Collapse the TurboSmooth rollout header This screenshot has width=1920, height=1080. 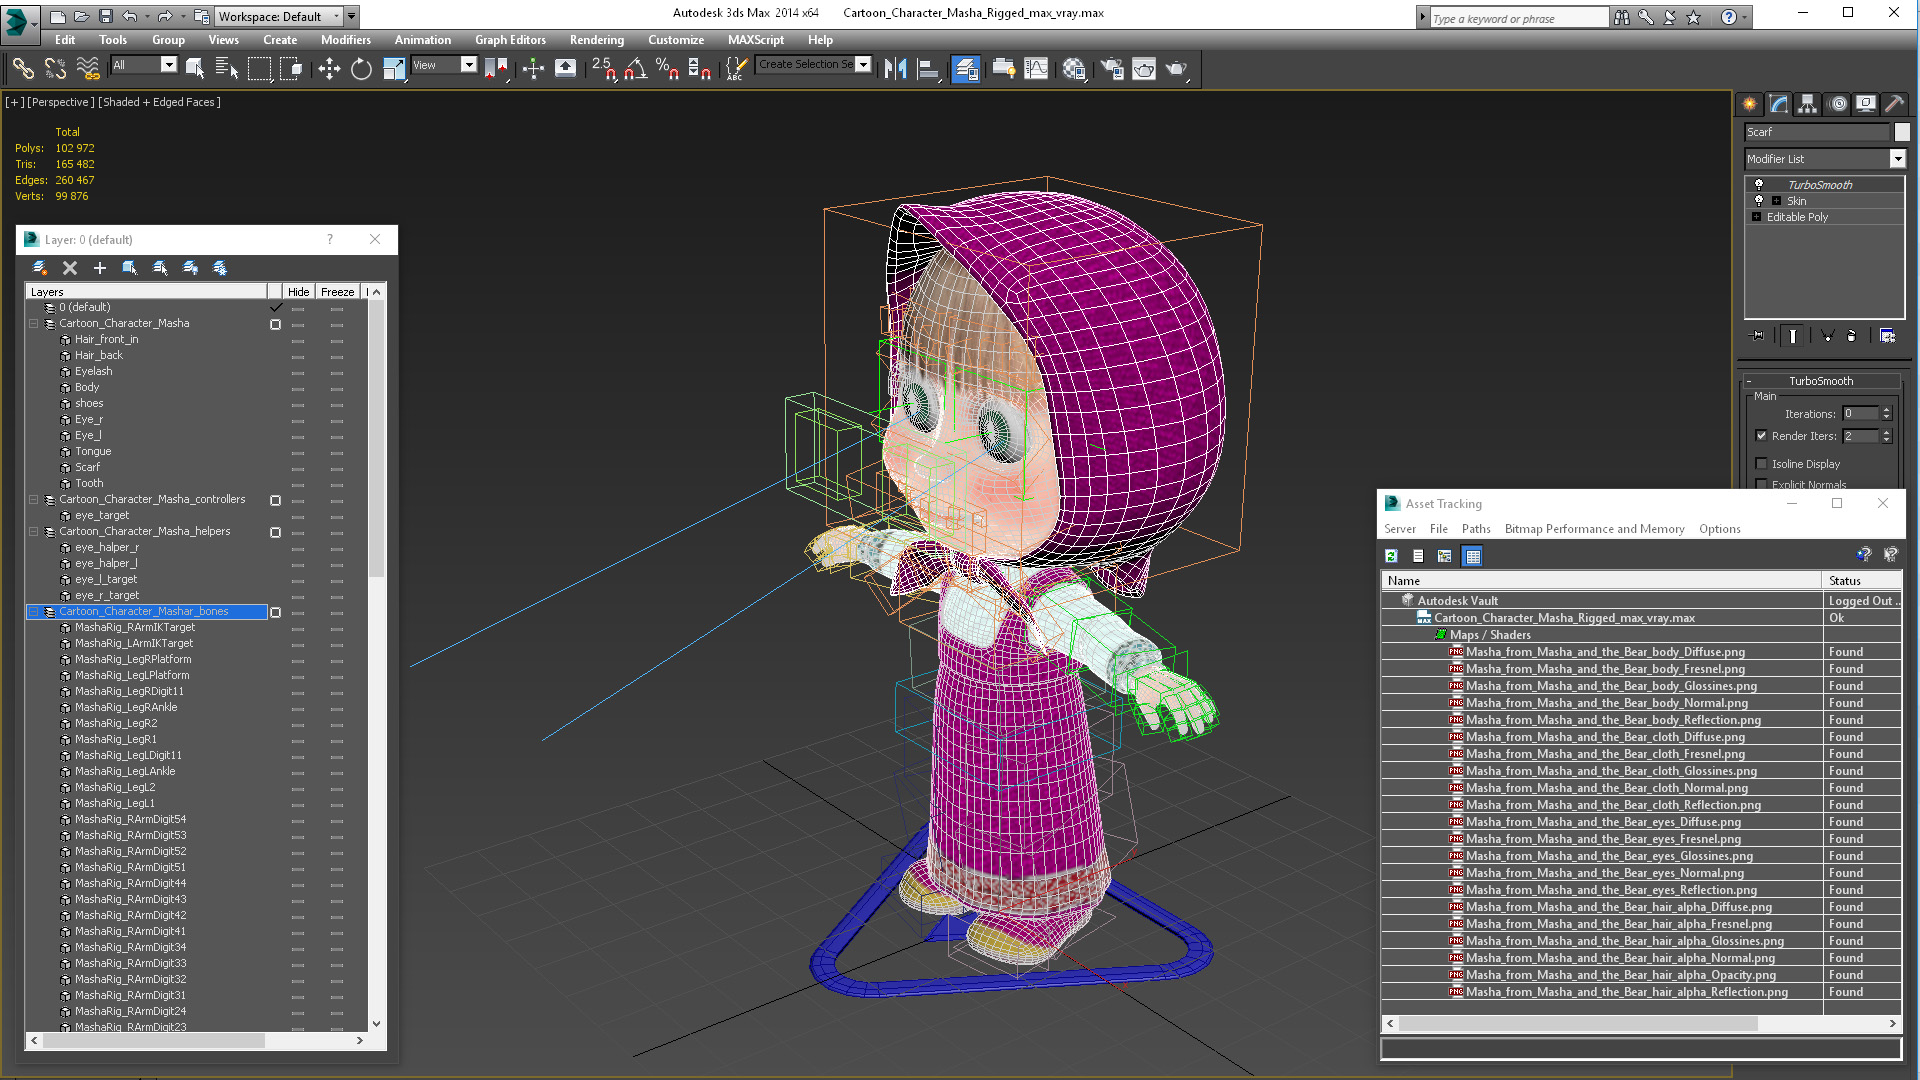pos(1820,381)
